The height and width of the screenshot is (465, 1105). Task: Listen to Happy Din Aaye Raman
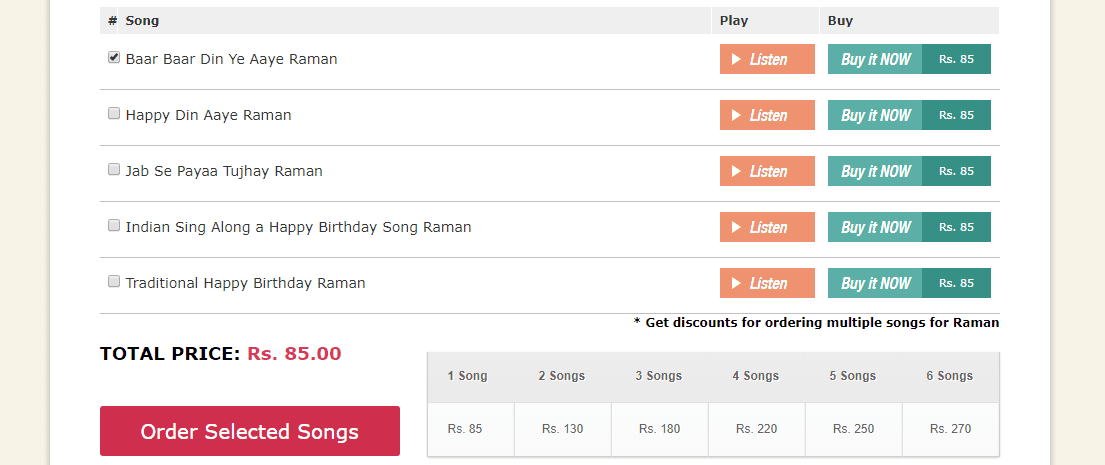tap(767, 115)
